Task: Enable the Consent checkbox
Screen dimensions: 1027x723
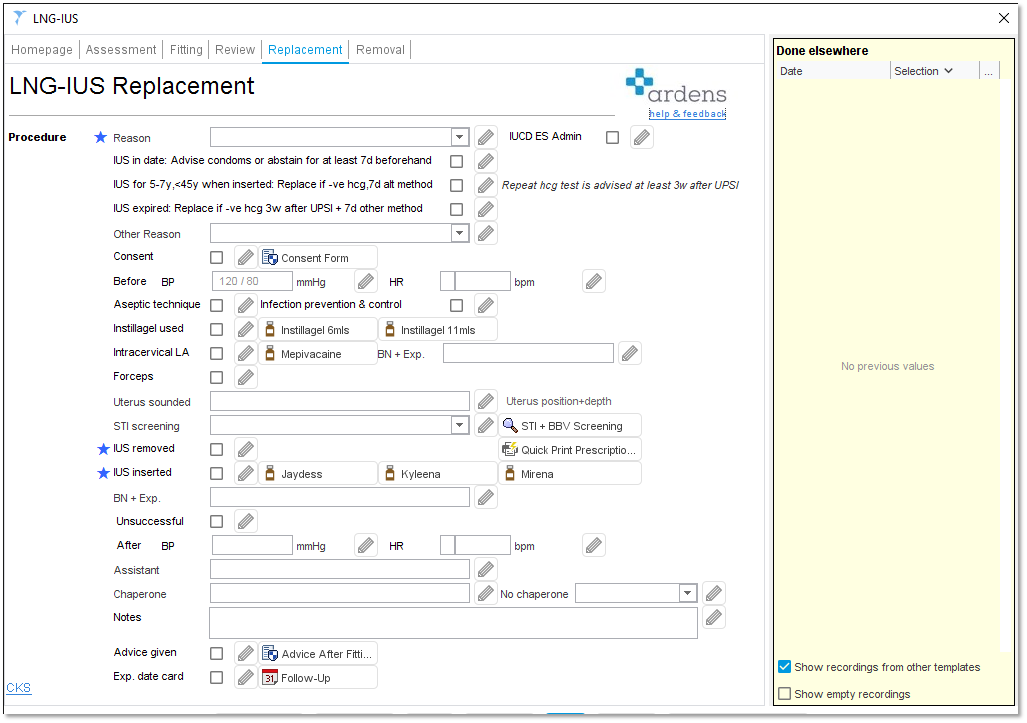Action: [216, 256]
